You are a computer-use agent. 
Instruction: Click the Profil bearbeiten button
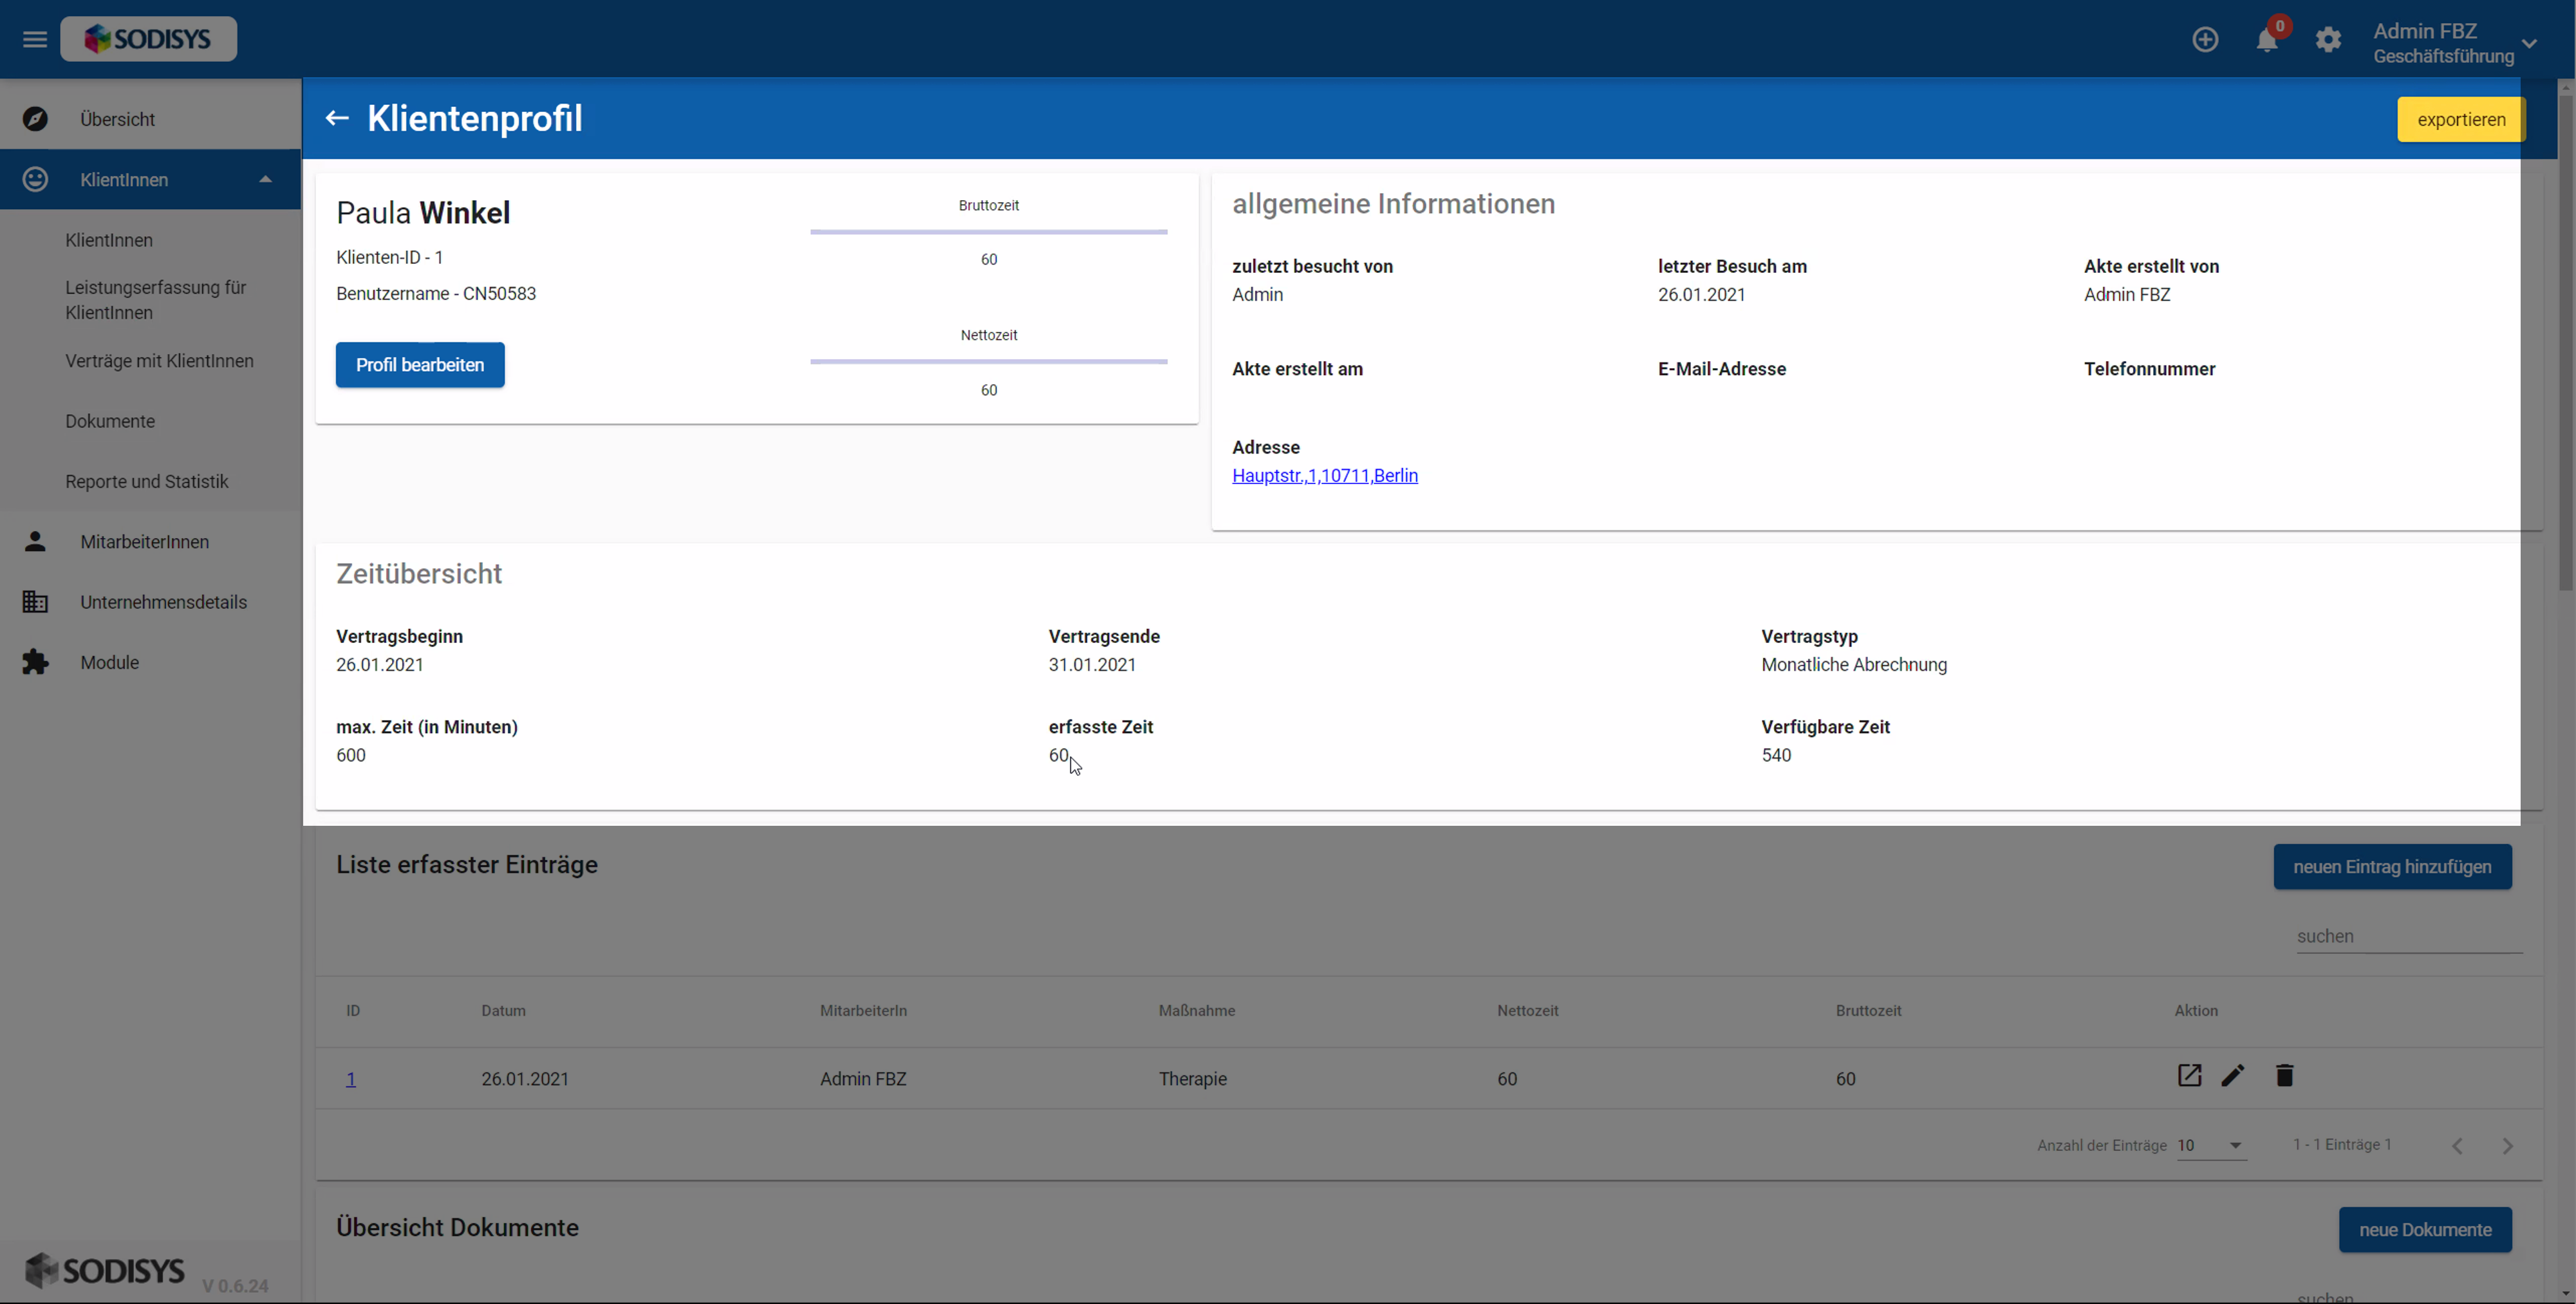tap(419, 365)
